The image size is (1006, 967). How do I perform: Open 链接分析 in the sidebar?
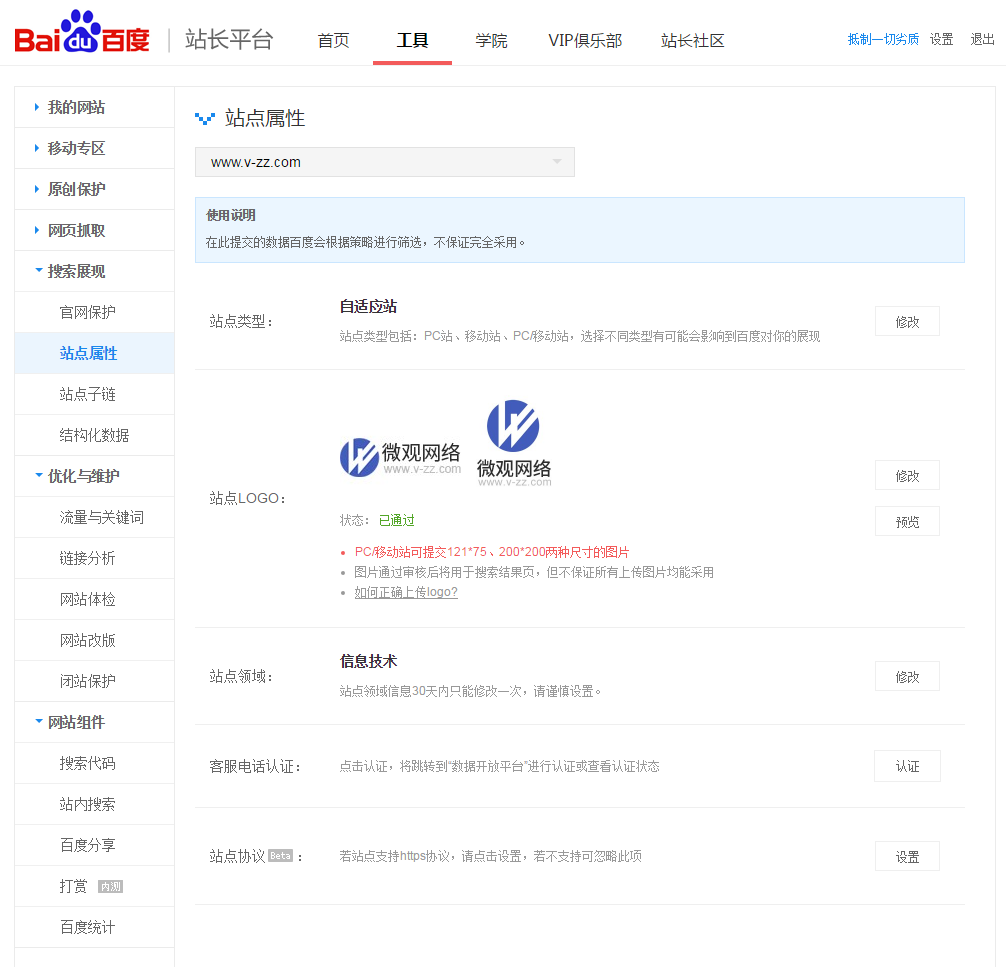(94, 558)
